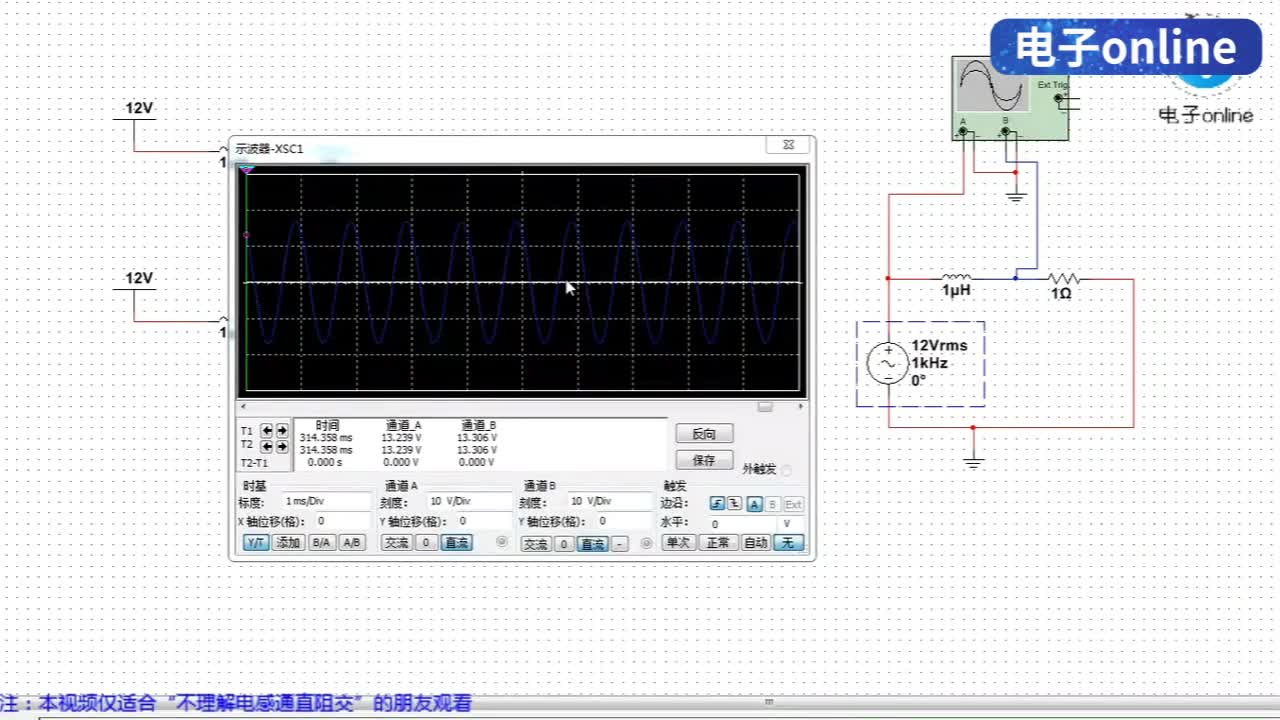This screenshot has width=1280, height=720.
Task: Select the ground symbol under the oscilloscope
Action: pos(1016,195)
